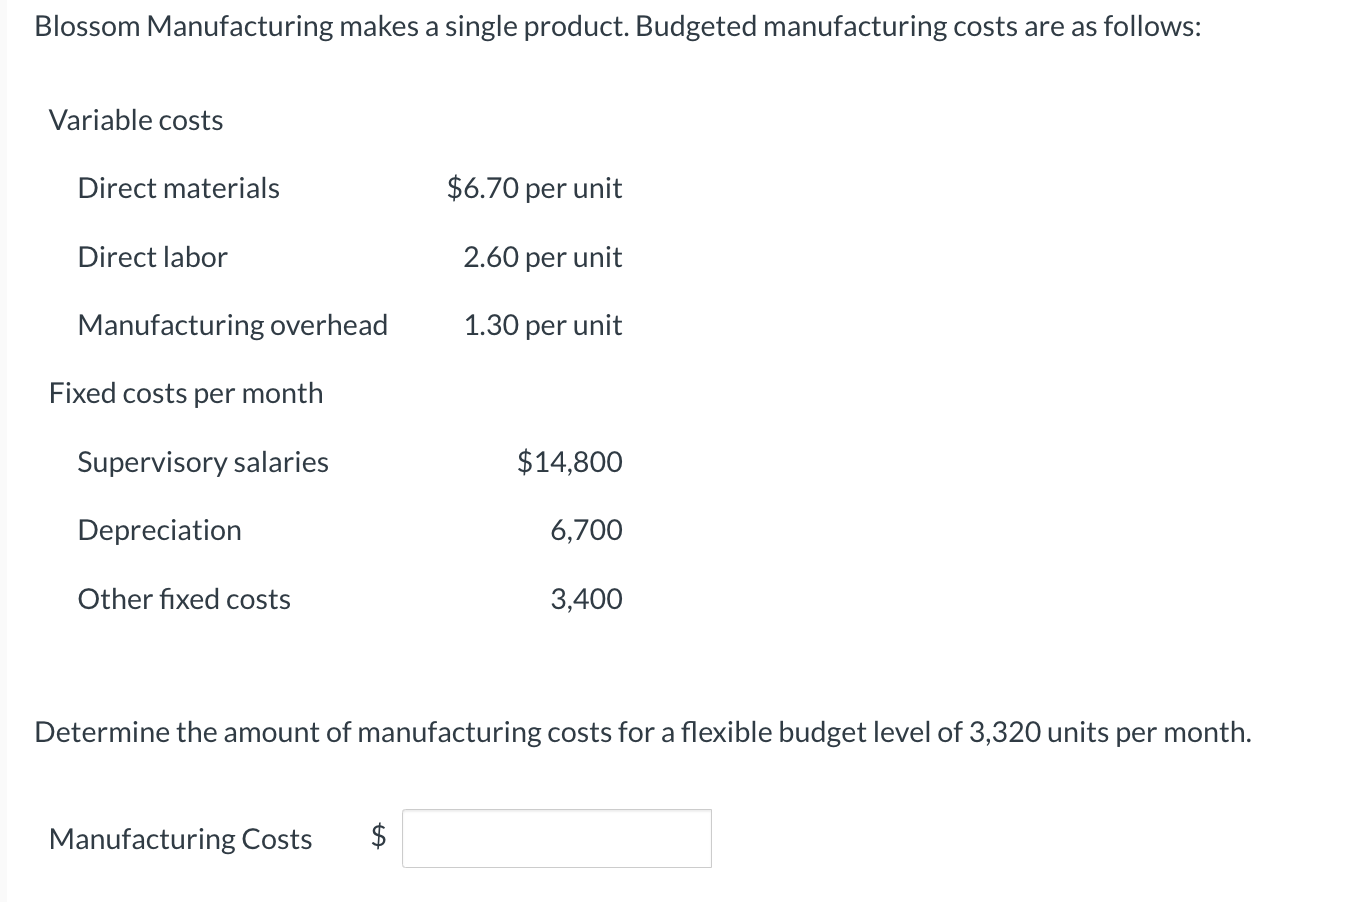Image resolution: width=1364 pixels, height=902 pixels.
Task: Click the 6,700 amount
Action: click(x=587, y=530)
